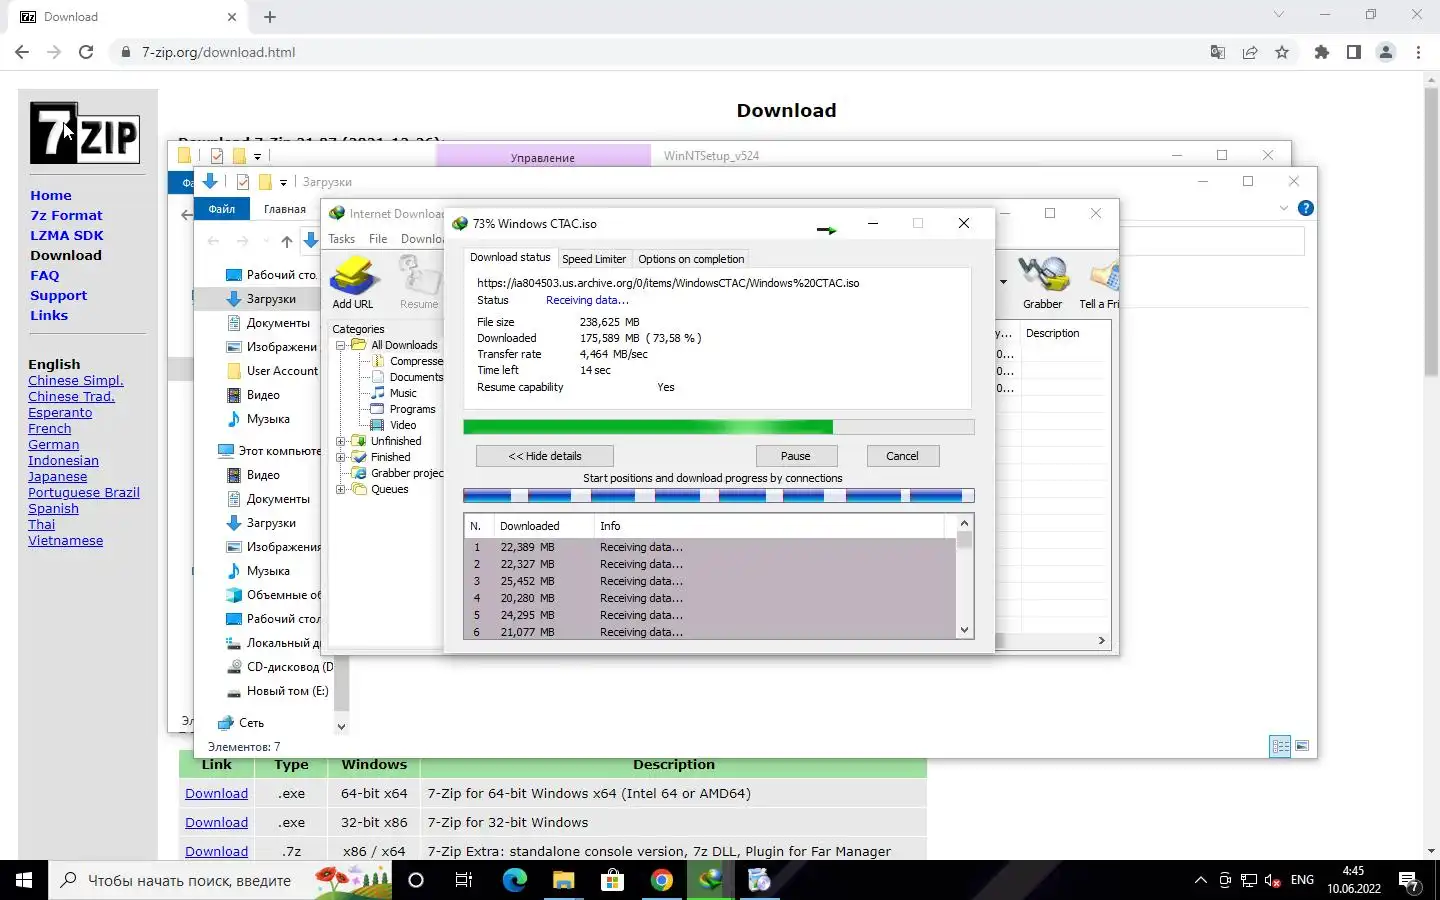Expand the Explorer ribbon chevron
The width and height of the screenshot is (1440, 900).
(1284, 208)
